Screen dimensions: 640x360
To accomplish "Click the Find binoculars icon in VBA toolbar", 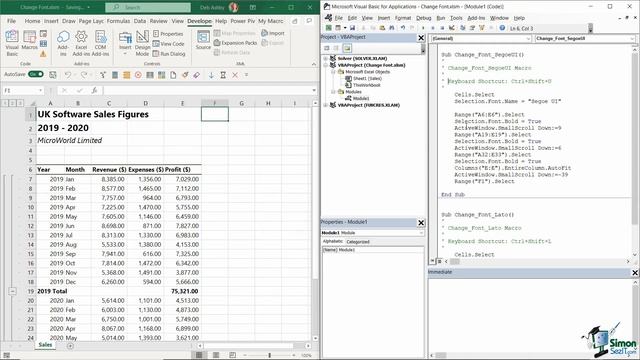I will click(x=391, y=28).
